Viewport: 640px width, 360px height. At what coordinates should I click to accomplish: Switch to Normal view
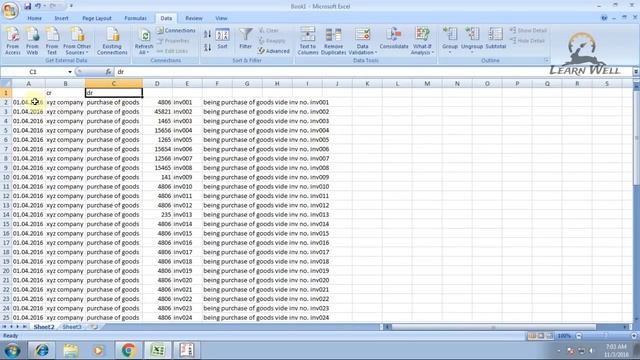(532, 336)
